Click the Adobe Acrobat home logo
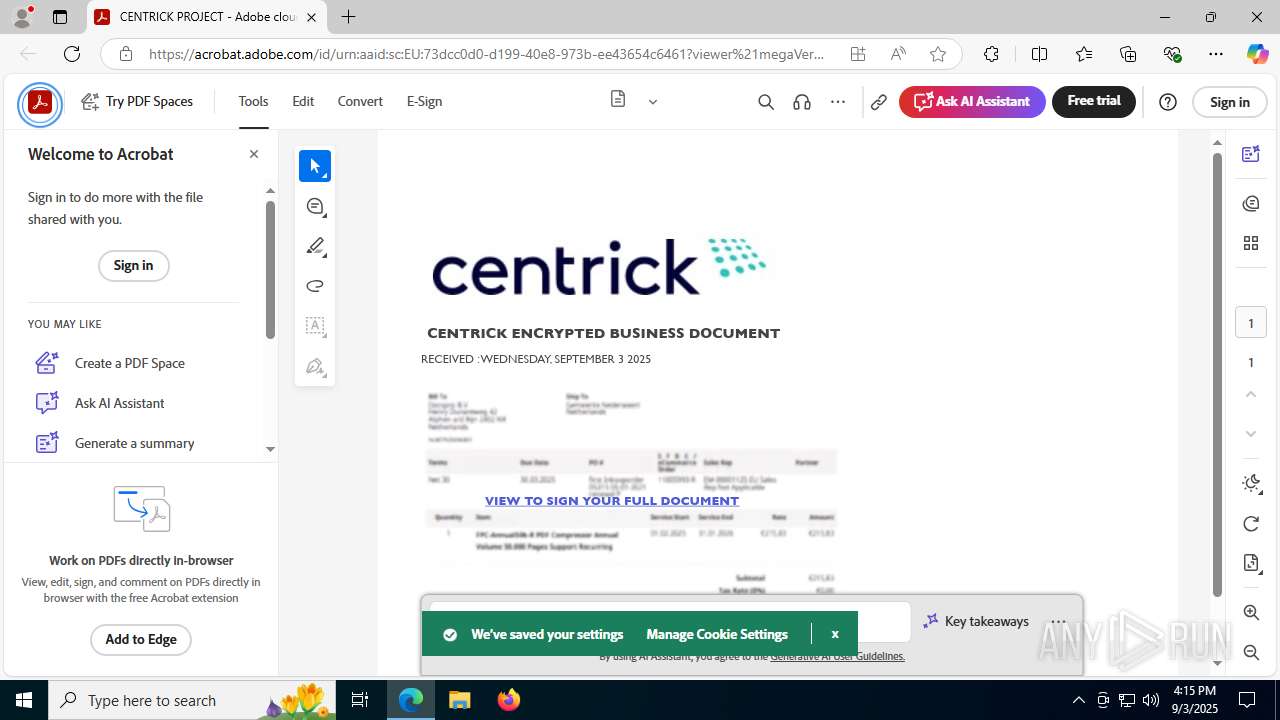This screenshot has width=1280, height=720. (40, 102)
